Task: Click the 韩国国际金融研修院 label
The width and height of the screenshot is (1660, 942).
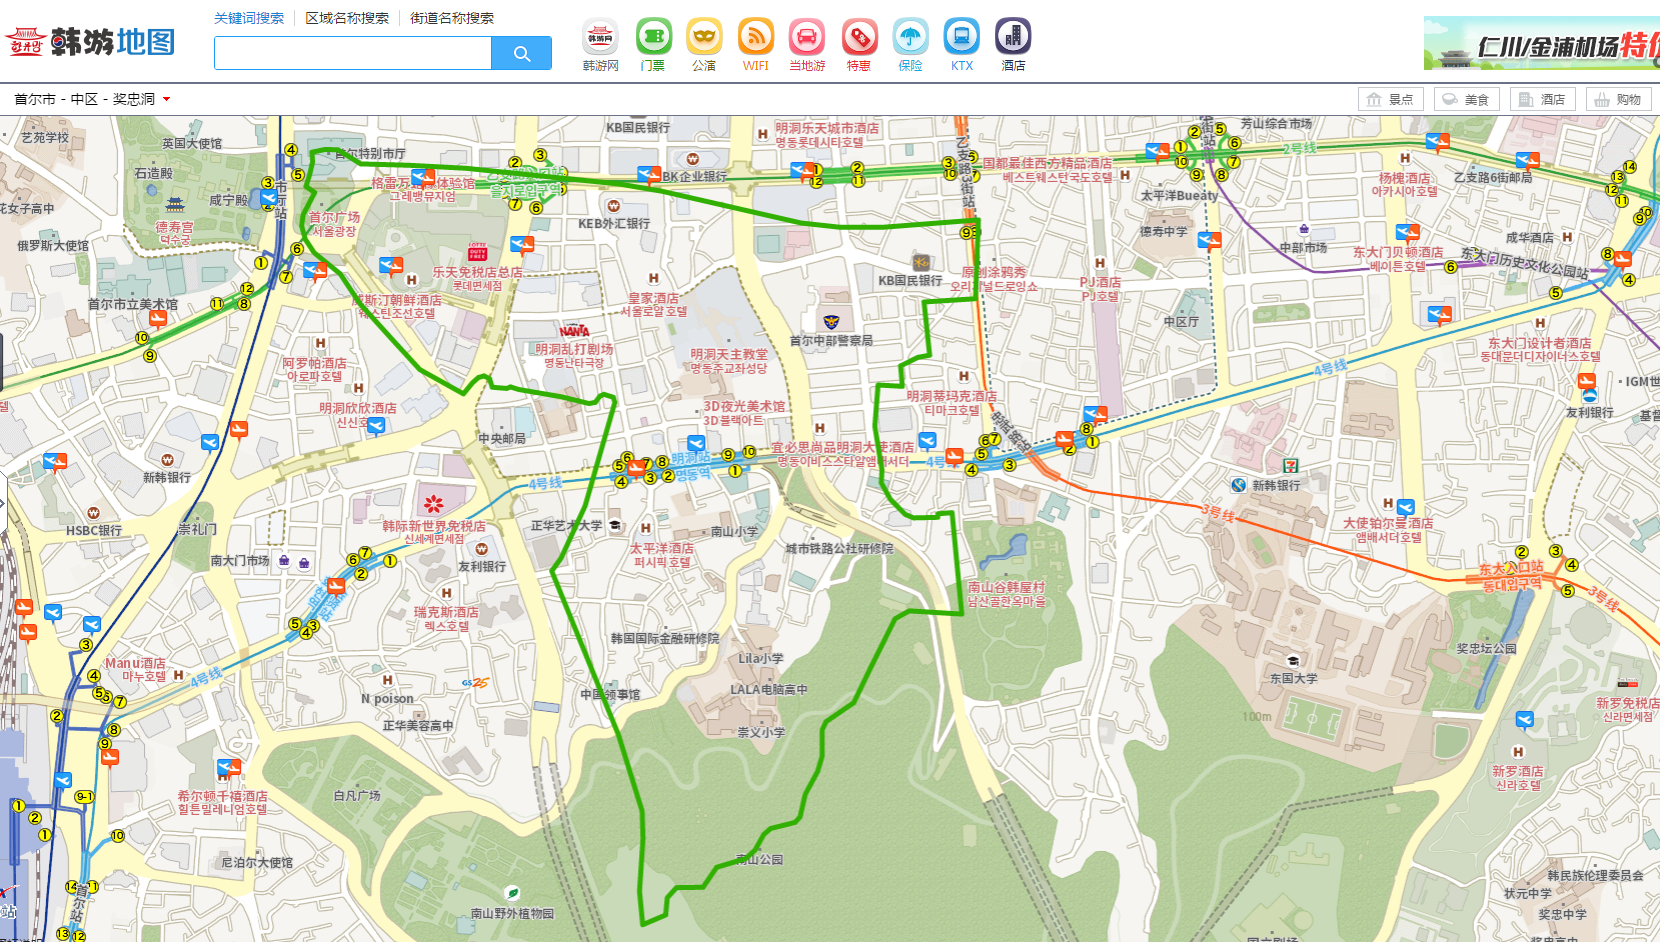Action: tap(665, 638)
